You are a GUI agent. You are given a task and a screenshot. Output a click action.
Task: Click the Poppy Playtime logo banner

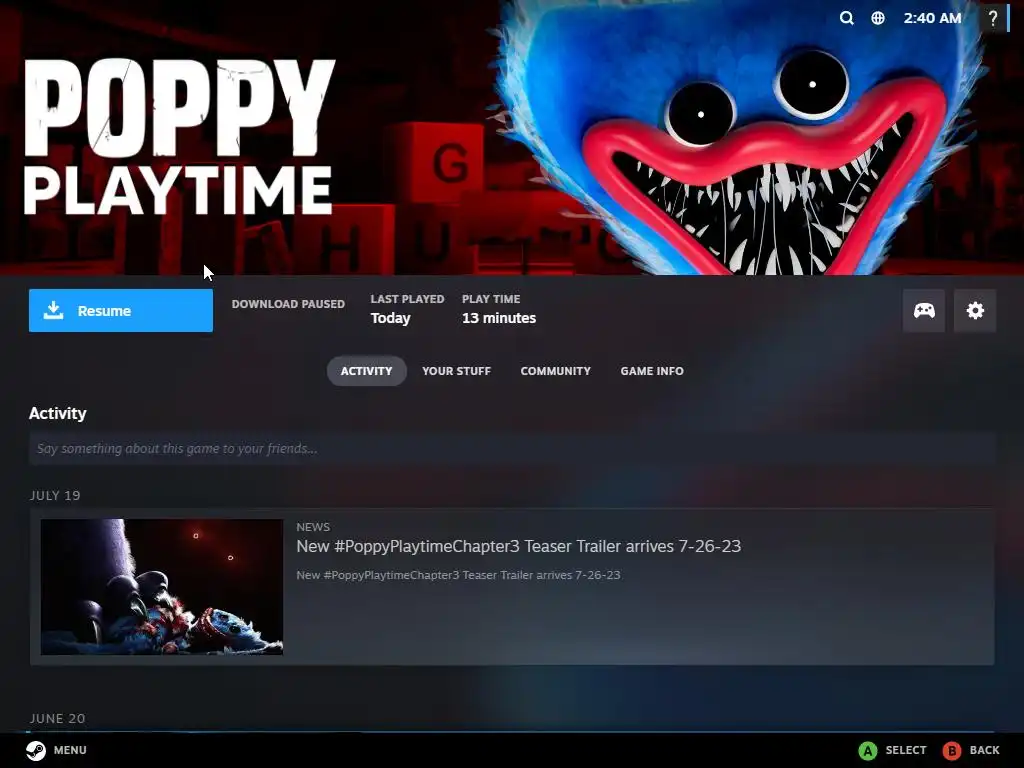click(x=179, y=137)
